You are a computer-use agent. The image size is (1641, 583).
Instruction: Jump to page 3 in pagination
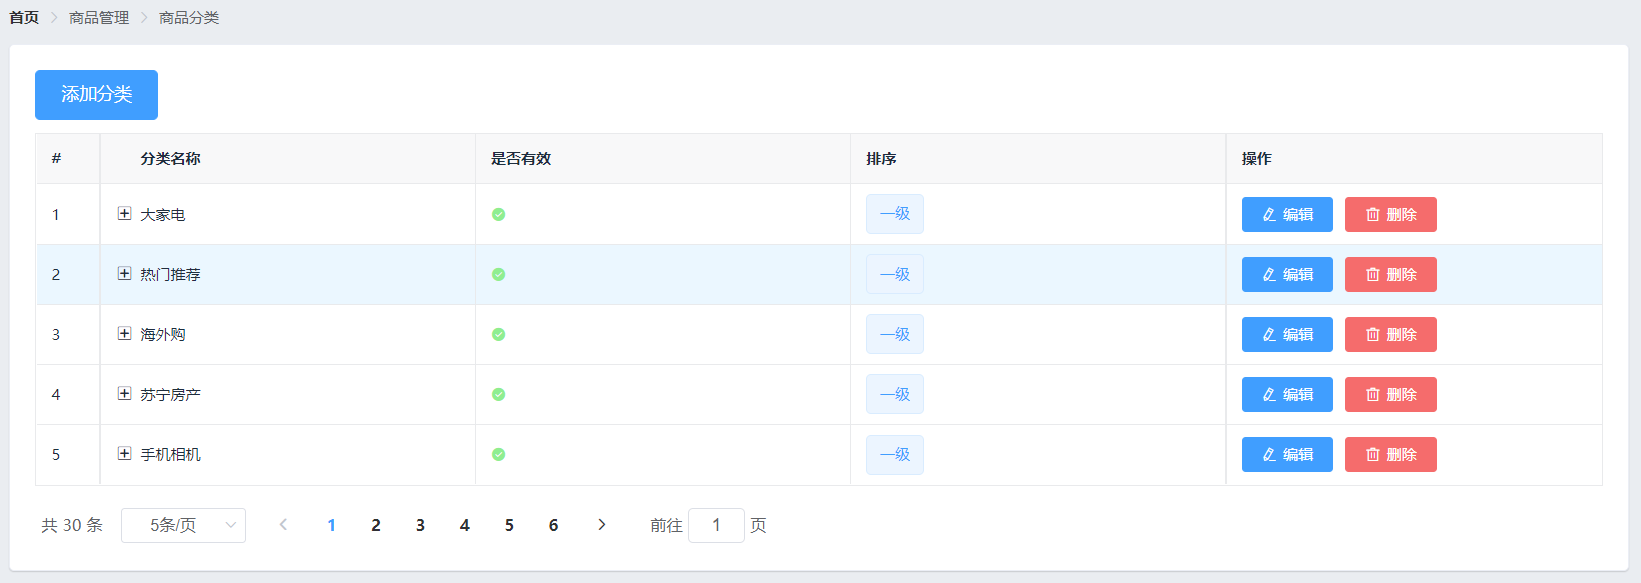pos(420,525)
